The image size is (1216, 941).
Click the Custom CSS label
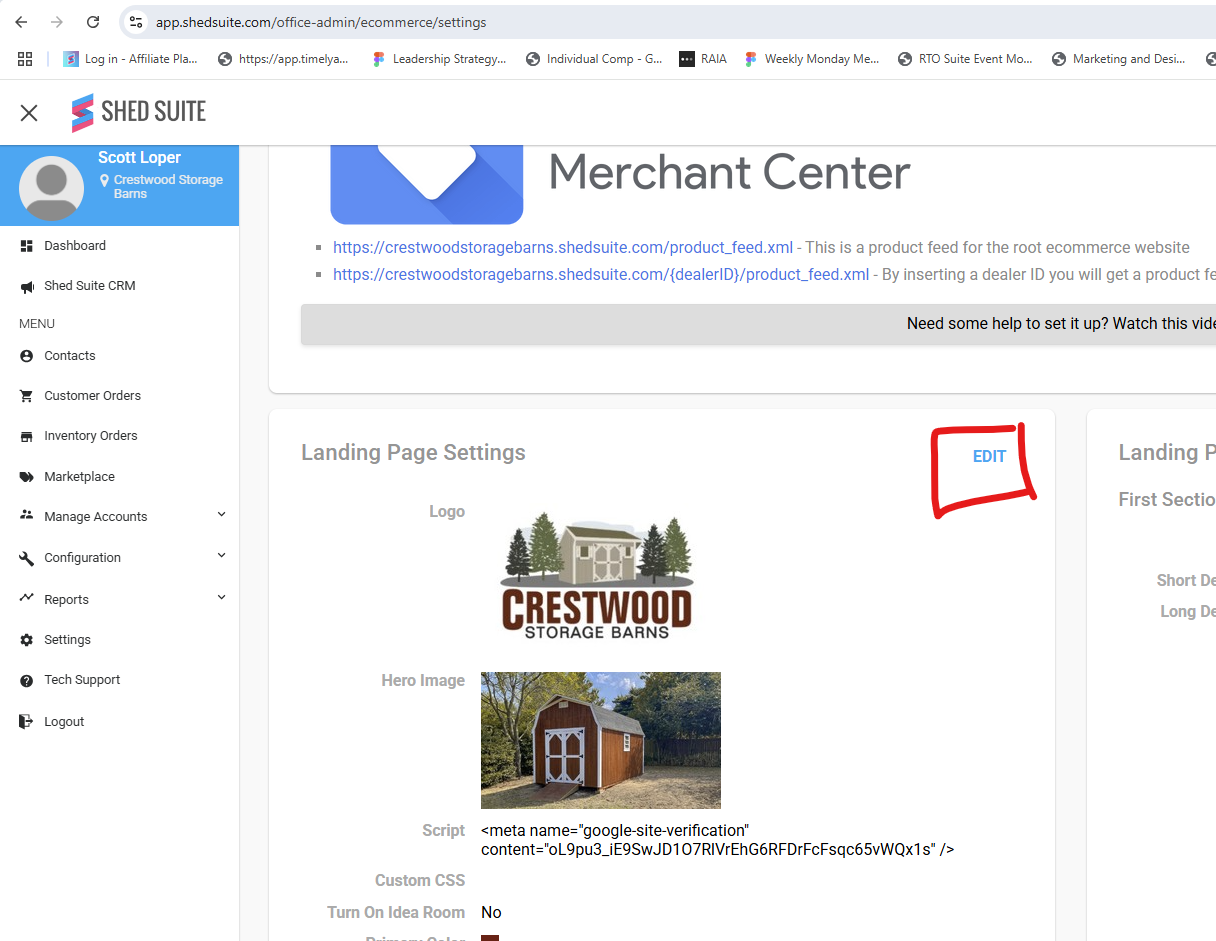[420, 881]
